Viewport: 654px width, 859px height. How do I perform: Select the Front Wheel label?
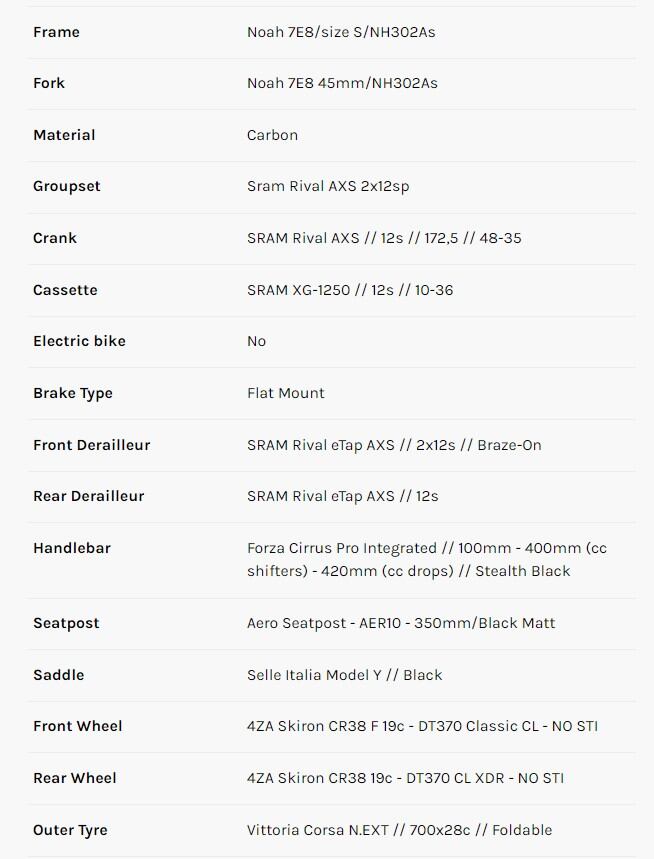tap(78, 726)
